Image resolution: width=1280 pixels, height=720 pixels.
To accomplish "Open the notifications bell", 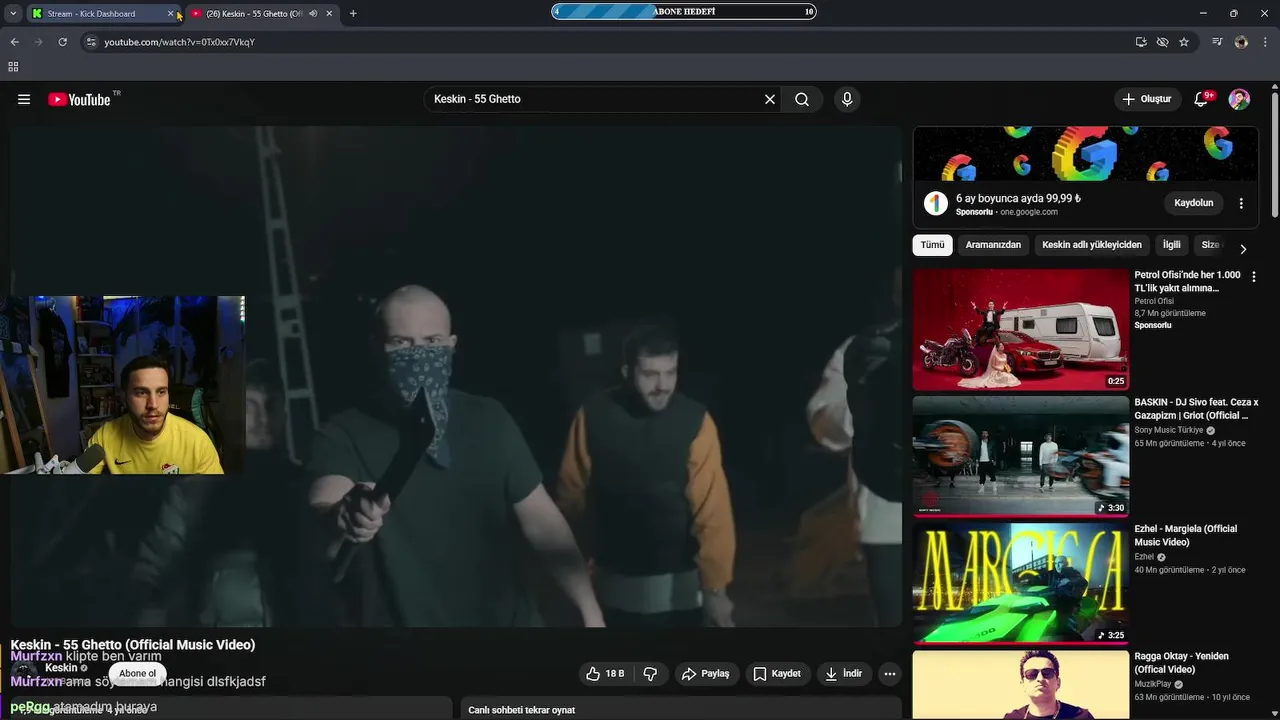I will (1202, 99).
